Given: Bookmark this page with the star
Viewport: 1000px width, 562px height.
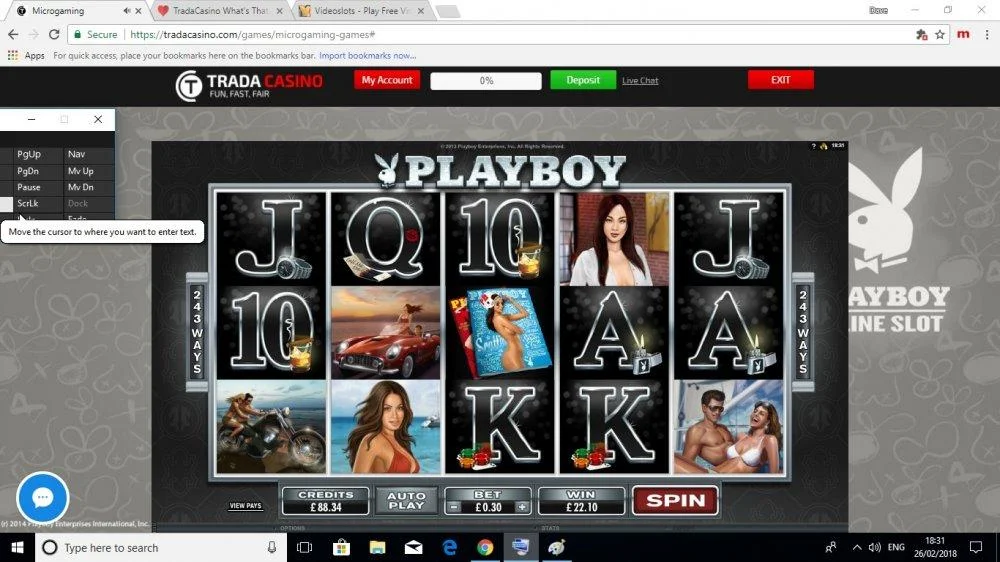Looking at the screenshot, I should click(940, 35).
